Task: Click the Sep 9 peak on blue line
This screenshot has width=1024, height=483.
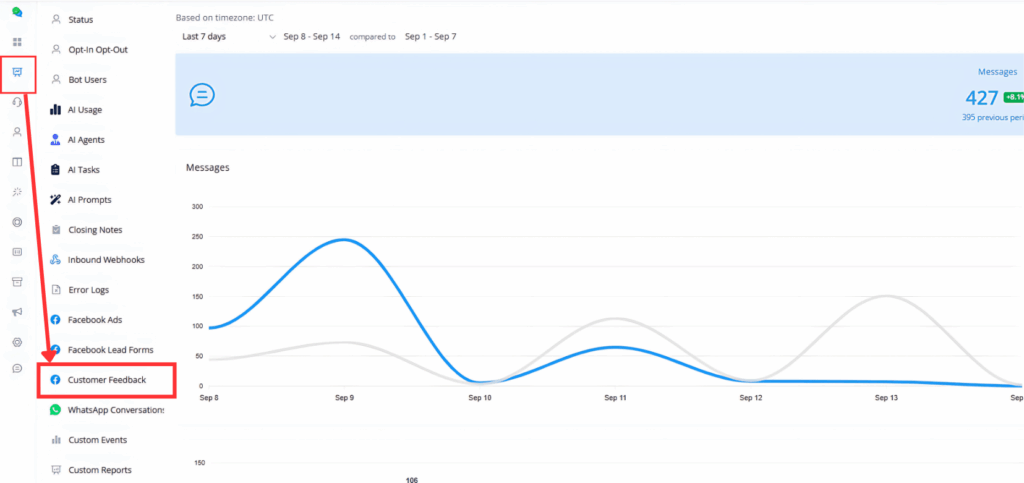Action: pos(343,240)
